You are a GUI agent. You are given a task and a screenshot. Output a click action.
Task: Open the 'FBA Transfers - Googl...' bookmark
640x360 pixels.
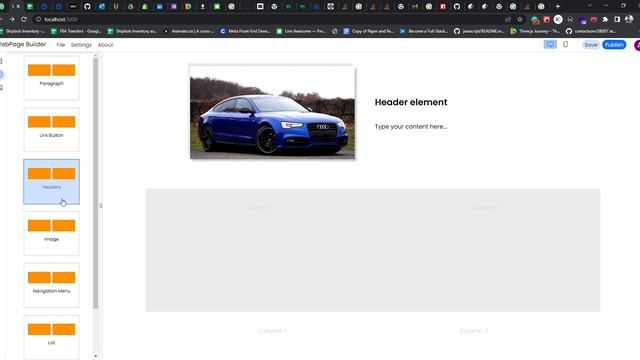click(x=76, y=31)
